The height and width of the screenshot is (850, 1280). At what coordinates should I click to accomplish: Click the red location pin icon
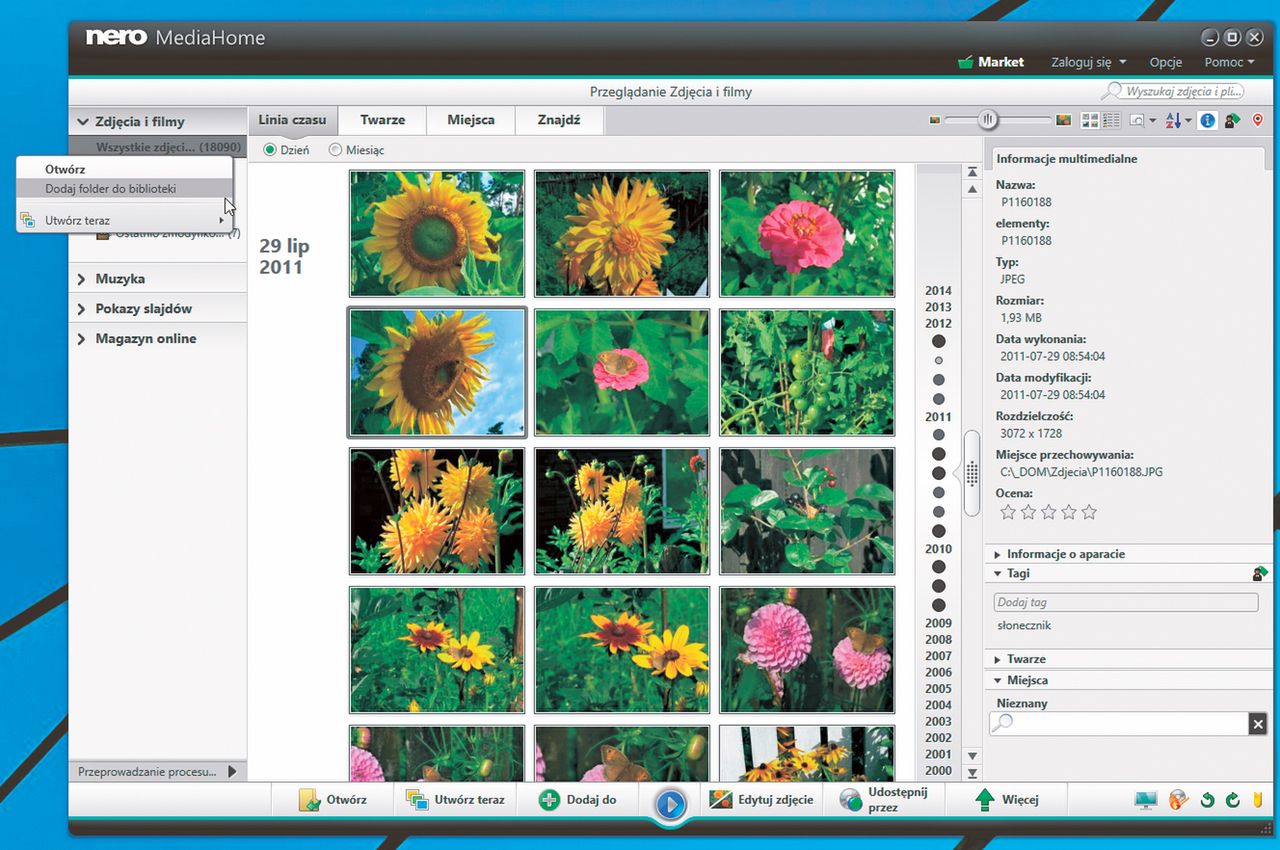tap(1257, 120)
